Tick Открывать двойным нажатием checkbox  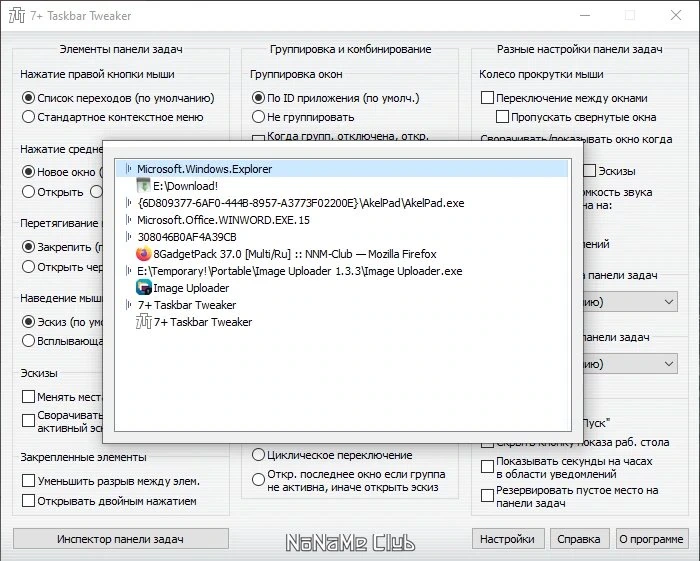[28, 501]
